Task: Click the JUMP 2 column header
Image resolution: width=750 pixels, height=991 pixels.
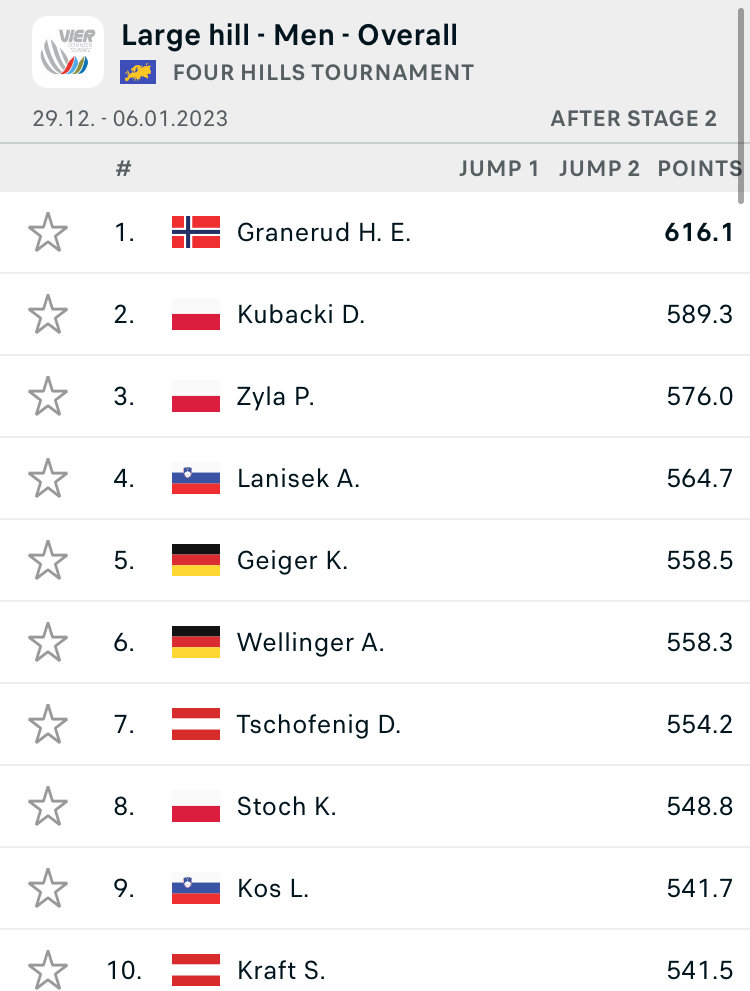Action: click(599, 168)
